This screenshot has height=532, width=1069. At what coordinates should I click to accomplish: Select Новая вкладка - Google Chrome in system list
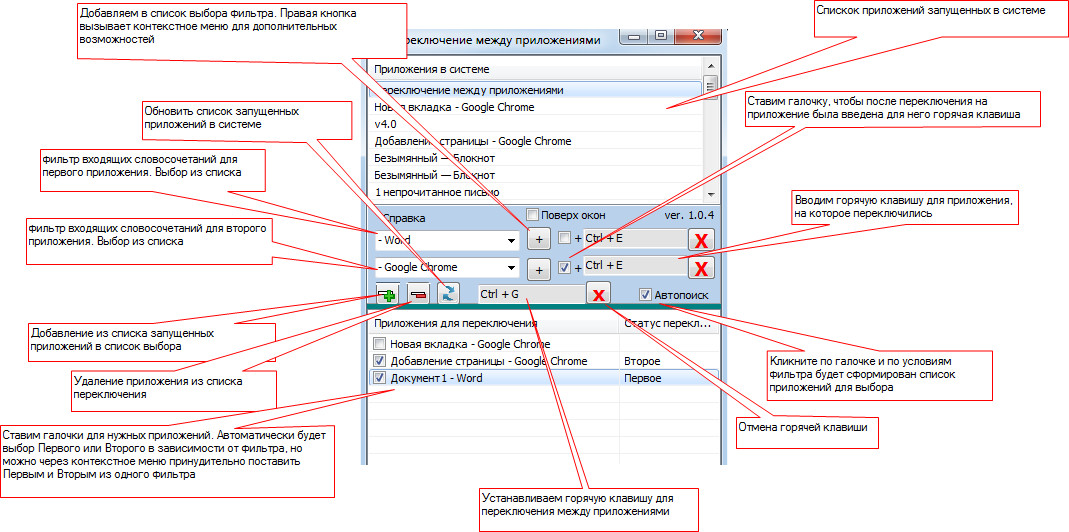click(535, 107)
